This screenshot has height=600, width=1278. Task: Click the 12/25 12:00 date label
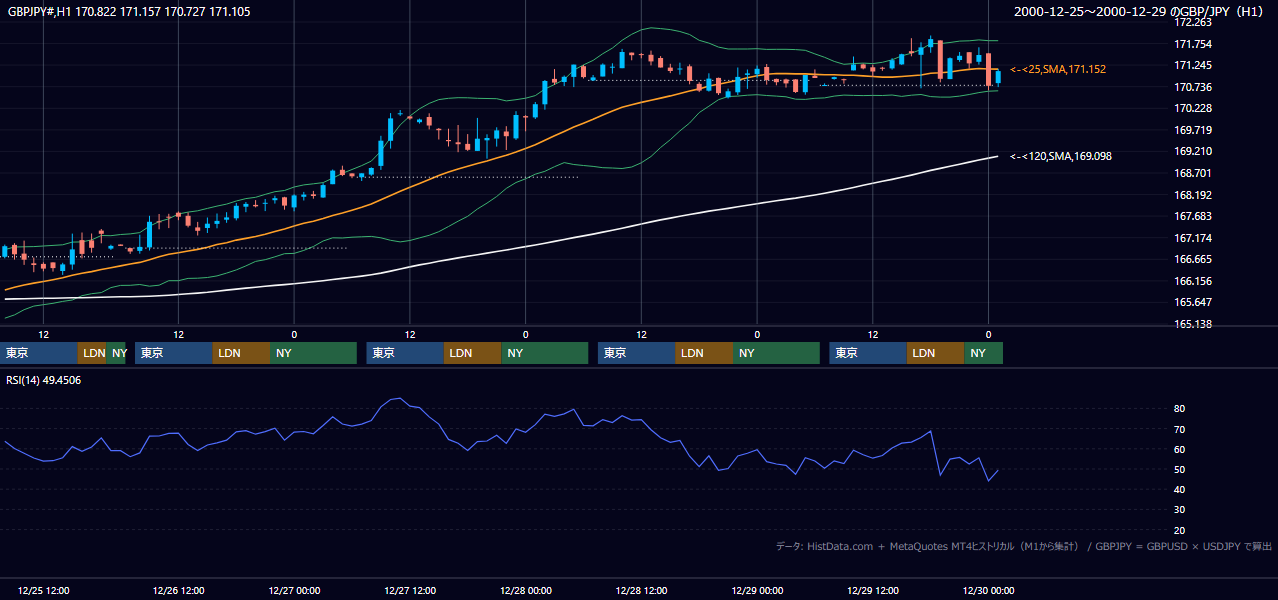click(43, 591)
